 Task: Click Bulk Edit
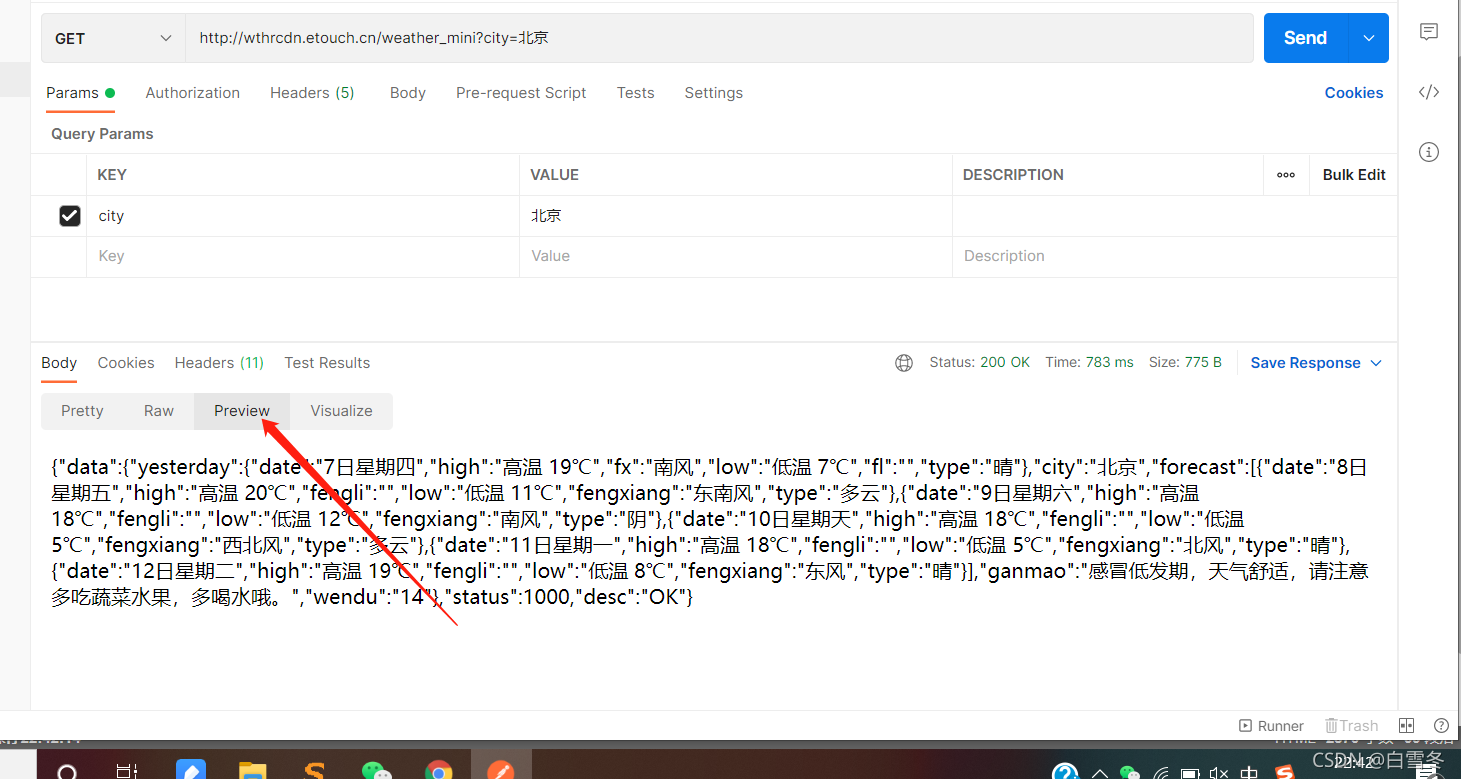(1354, 174)
